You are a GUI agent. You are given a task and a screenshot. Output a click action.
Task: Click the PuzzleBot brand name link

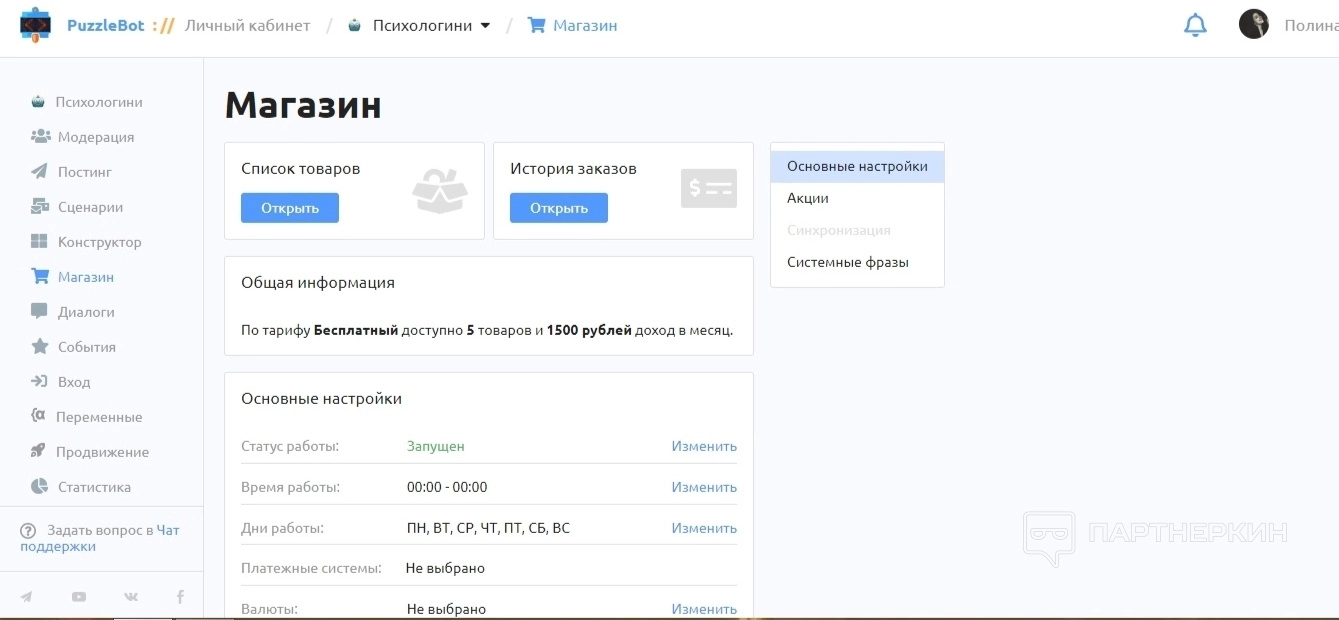(x=106, y=25)
